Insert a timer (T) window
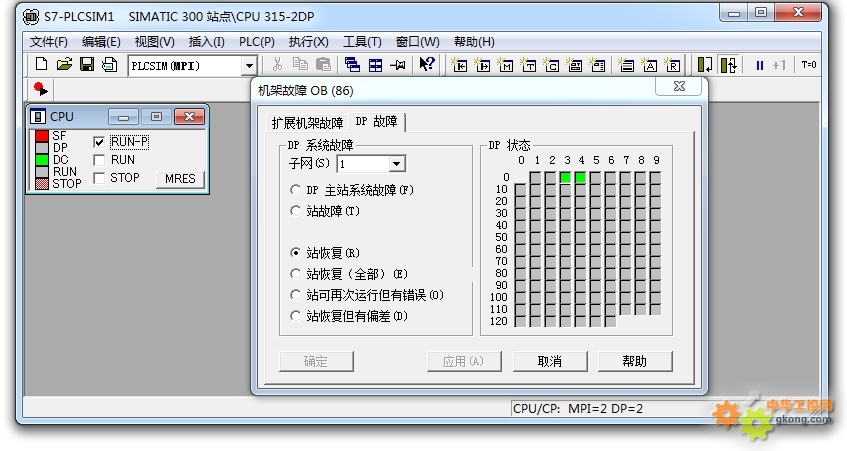This screenshot has height=451, width=847. (528, 65)
